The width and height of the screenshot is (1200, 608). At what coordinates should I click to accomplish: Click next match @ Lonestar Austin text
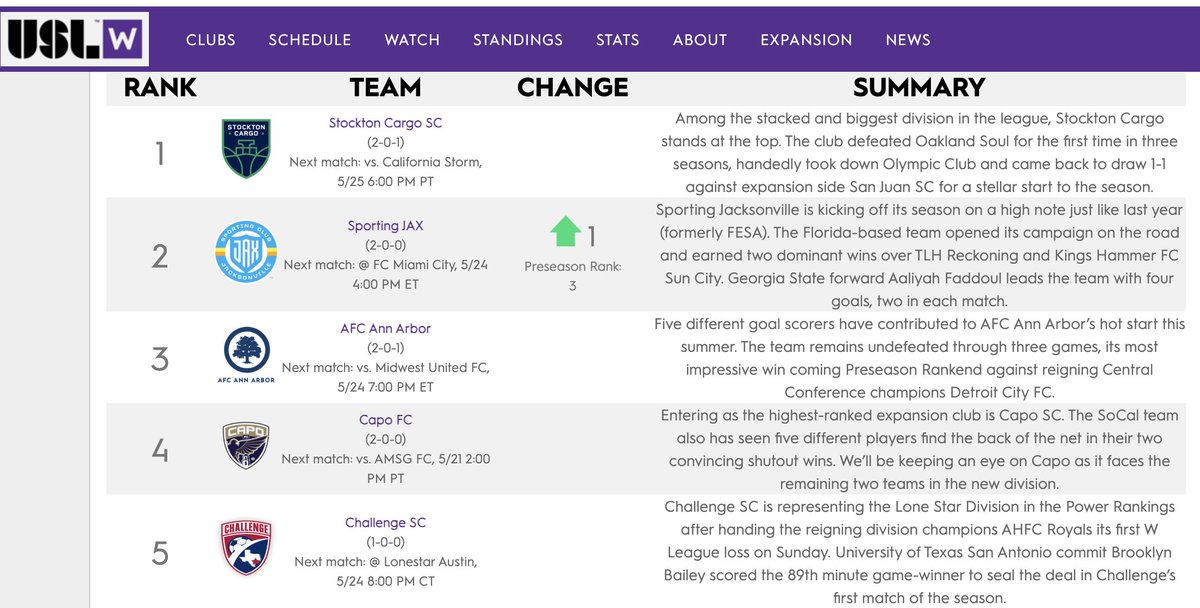pos(385,572)
